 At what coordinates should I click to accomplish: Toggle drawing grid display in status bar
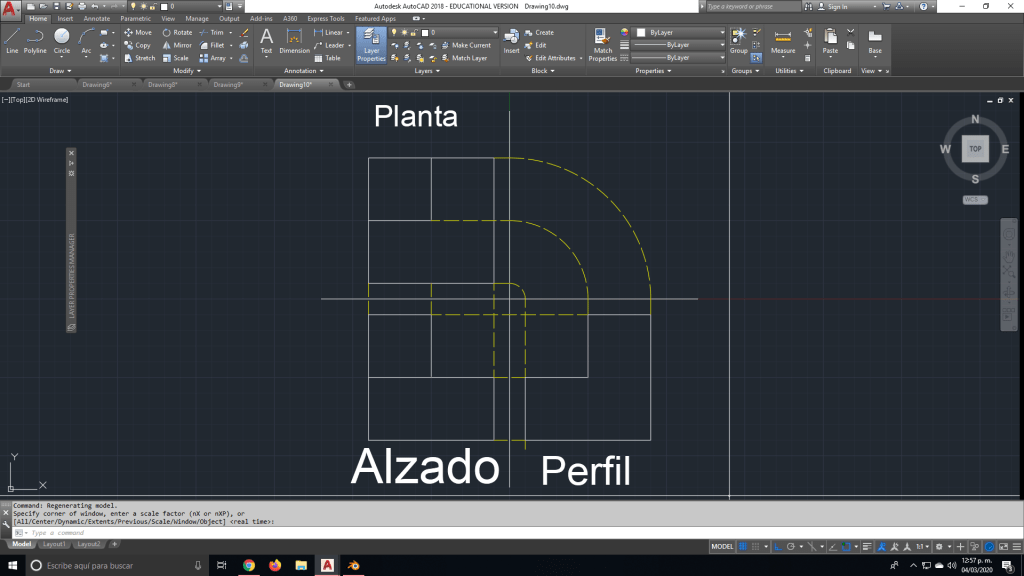[744, 547]
